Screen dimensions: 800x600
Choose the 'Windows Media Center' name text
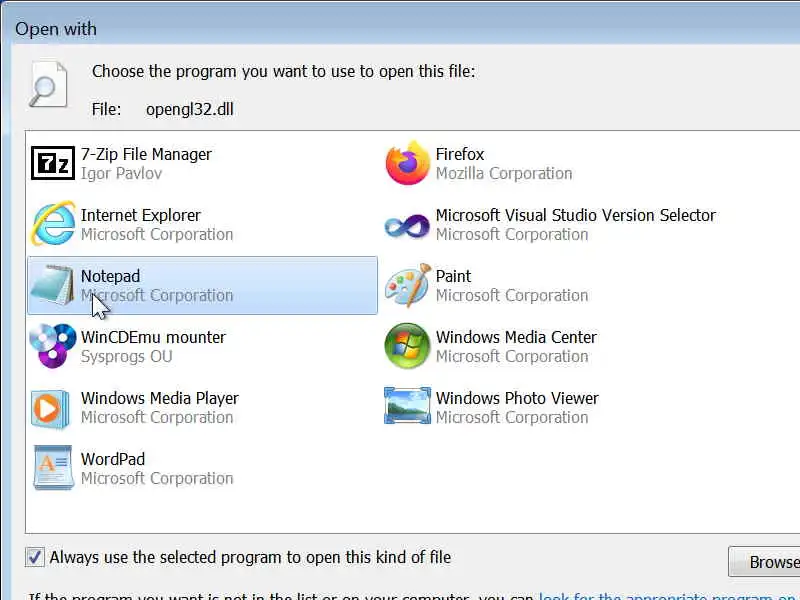[516, 337]
